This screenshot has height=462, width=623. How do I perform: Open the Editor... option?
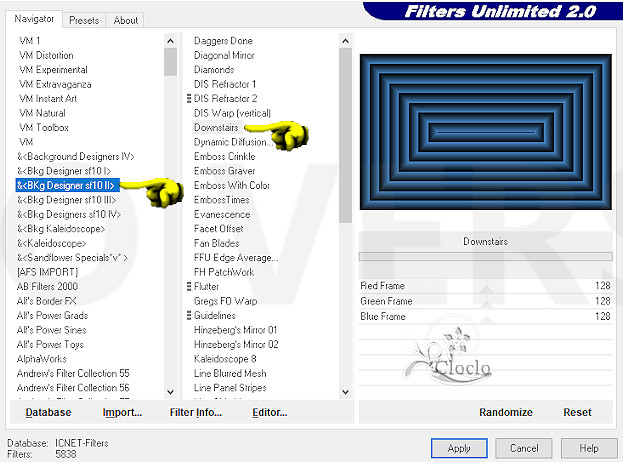coord(269,412)
